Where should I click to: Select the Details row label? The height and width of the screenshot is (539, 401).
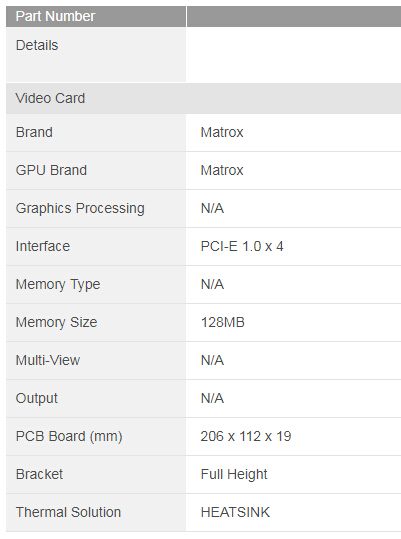[x=37, y=45]
